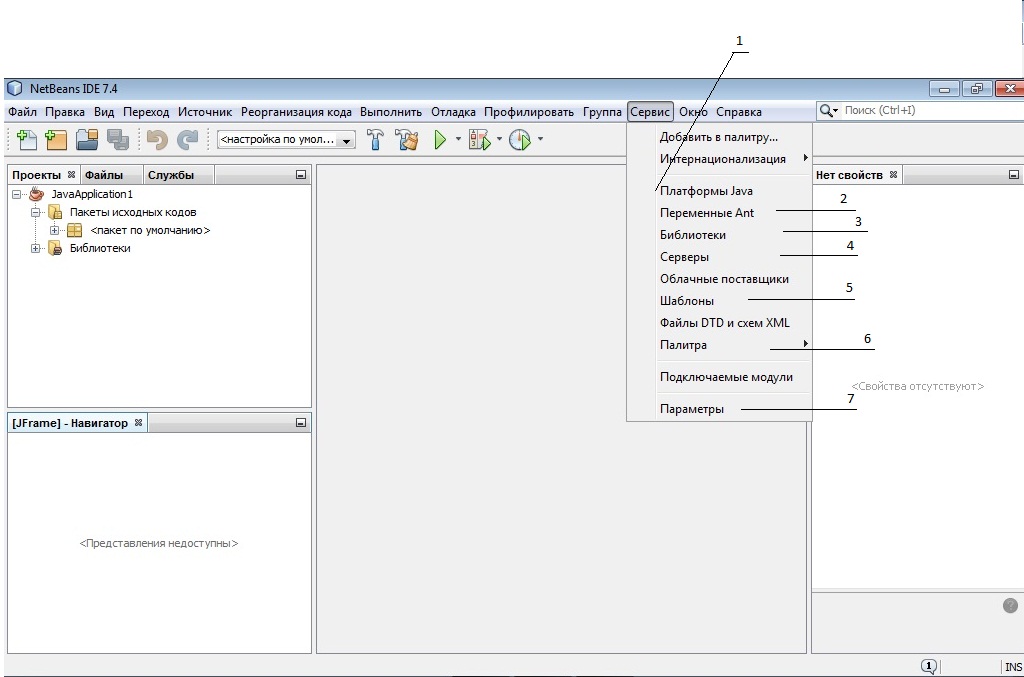This screenshot has height=677, width=1024.
Task: Open the Источник menu
Action: coord(204,112)
